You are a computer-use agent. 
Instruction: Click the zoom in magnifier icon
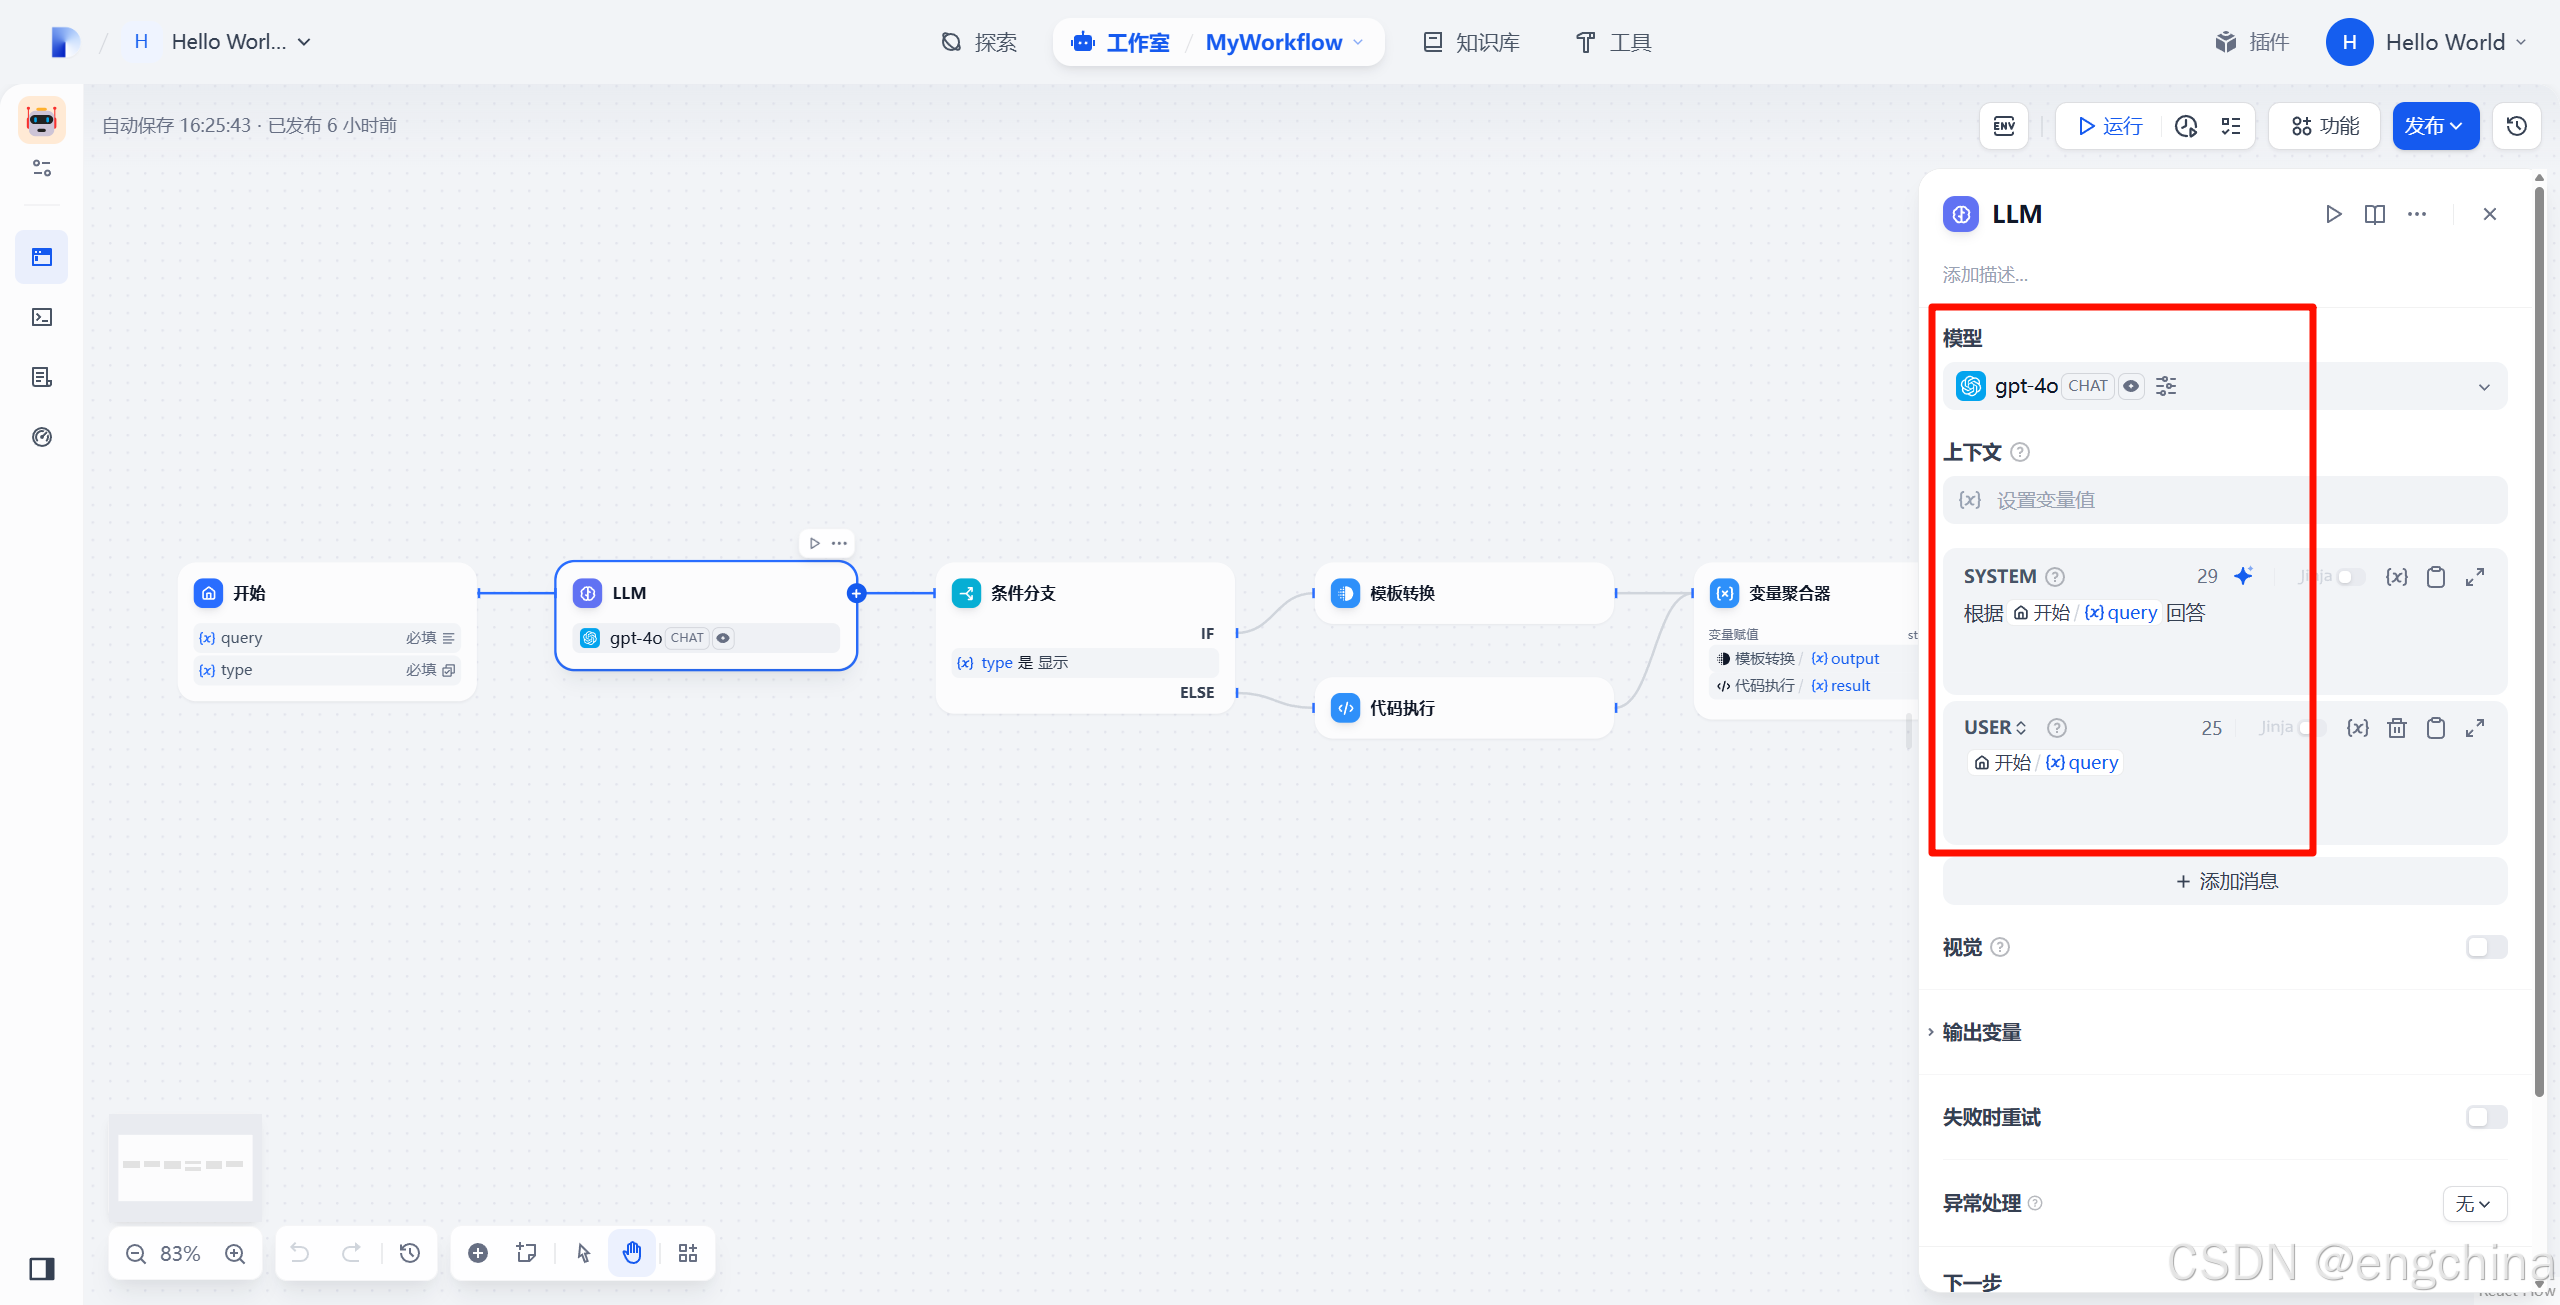tap(235, 1253)
